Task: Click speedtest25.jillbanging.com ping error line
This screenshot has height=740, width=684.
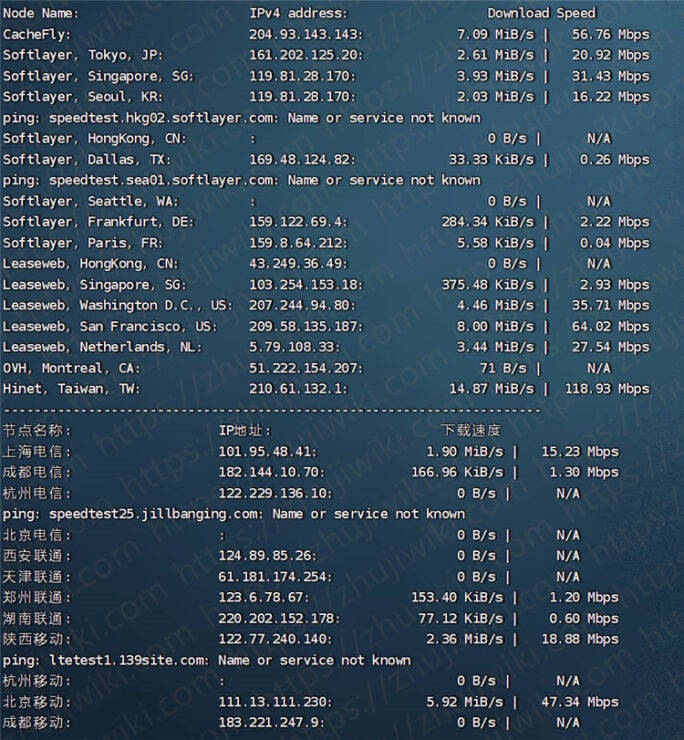Action: pos(234,514)
